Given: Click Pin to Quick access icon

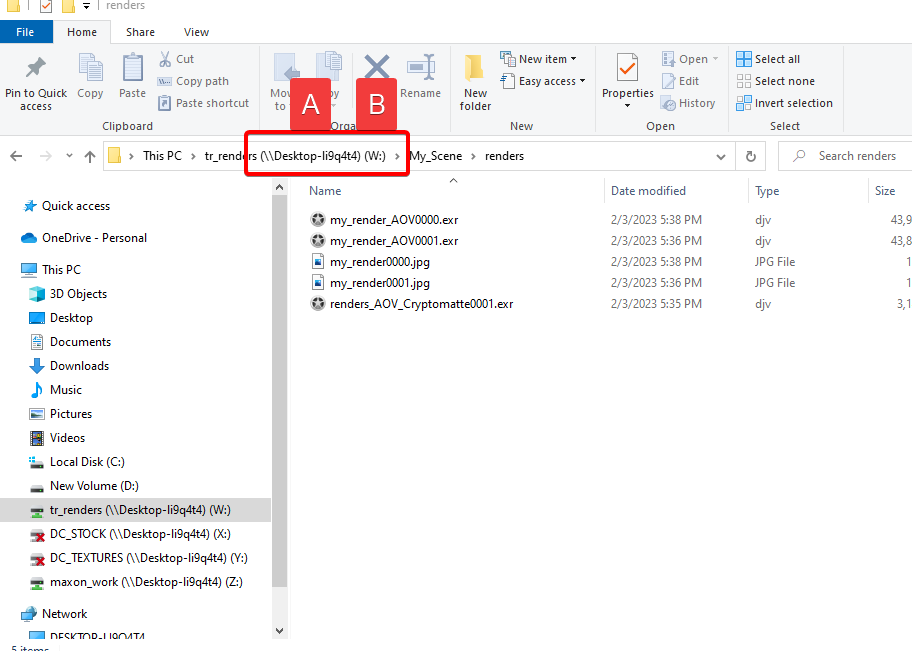Looking at the screenshot, I should pos(35,69).
